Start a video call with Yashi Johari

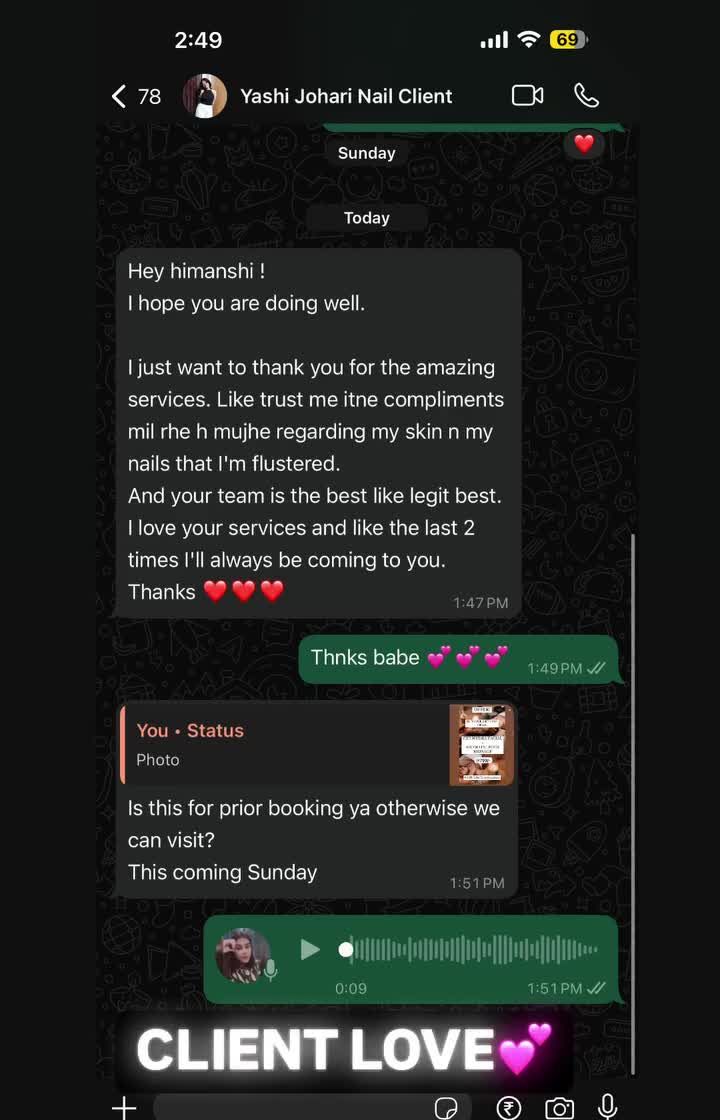click(x=527, y=96)
